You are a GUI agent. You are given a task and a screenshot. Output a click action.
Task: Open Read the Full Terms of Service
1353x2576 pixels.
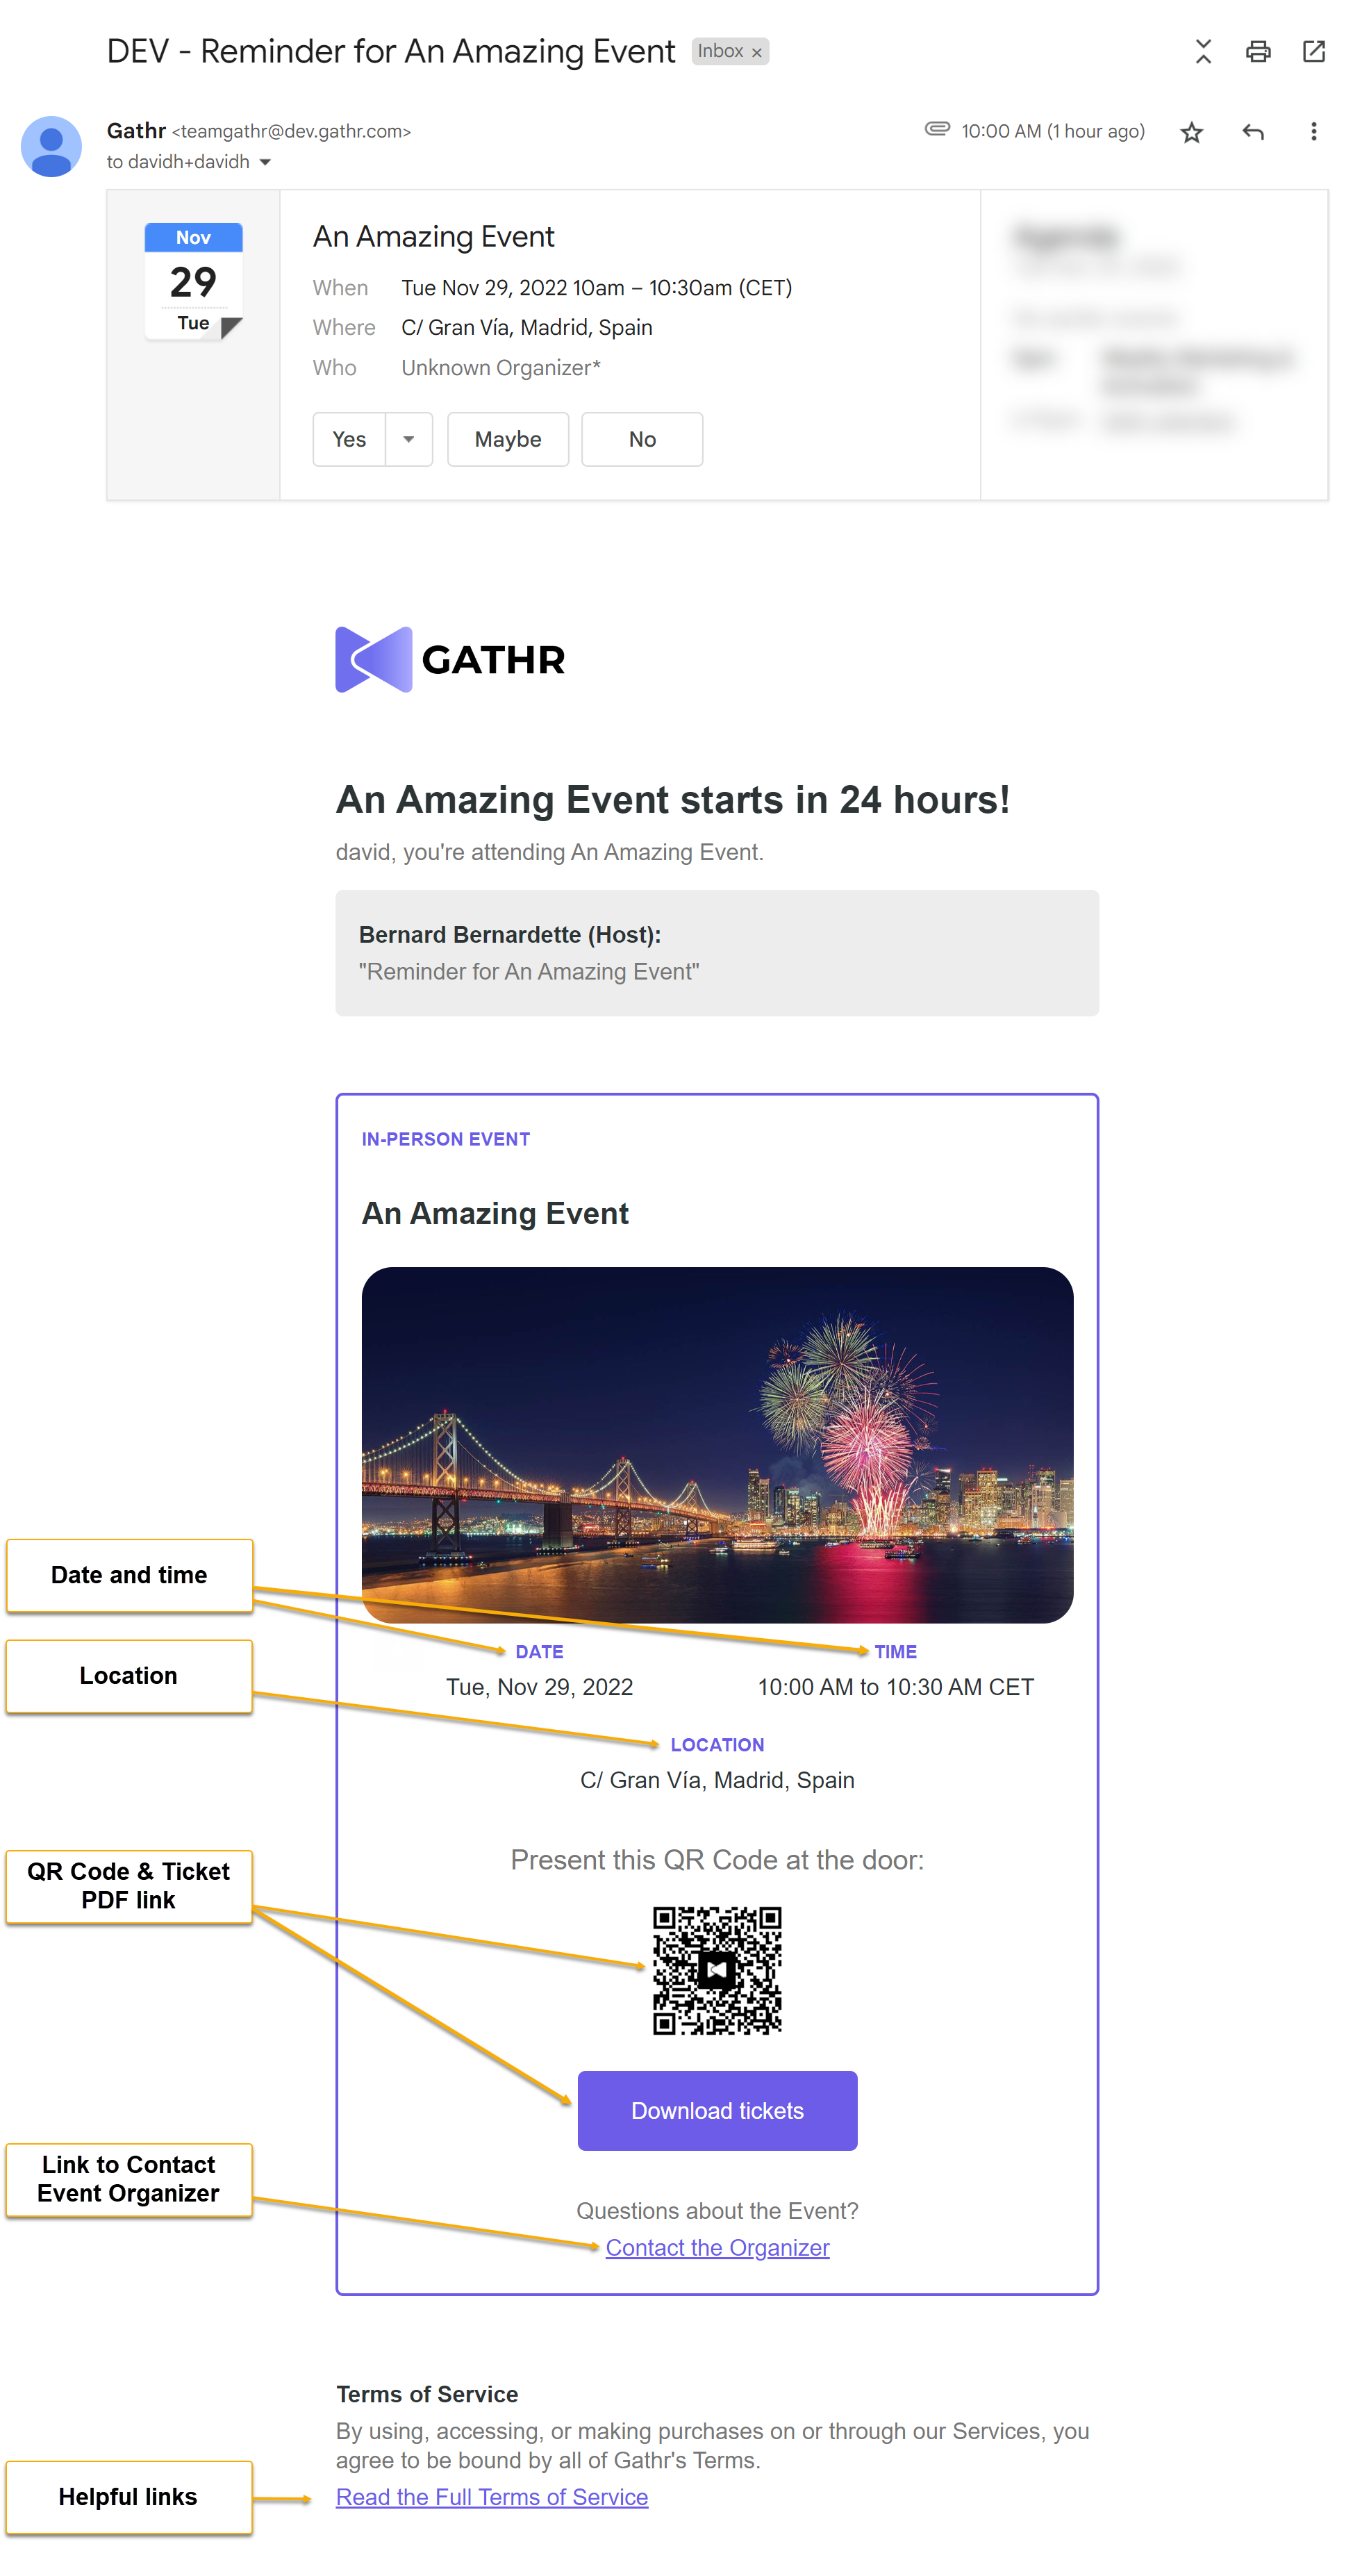point(491,2496)
